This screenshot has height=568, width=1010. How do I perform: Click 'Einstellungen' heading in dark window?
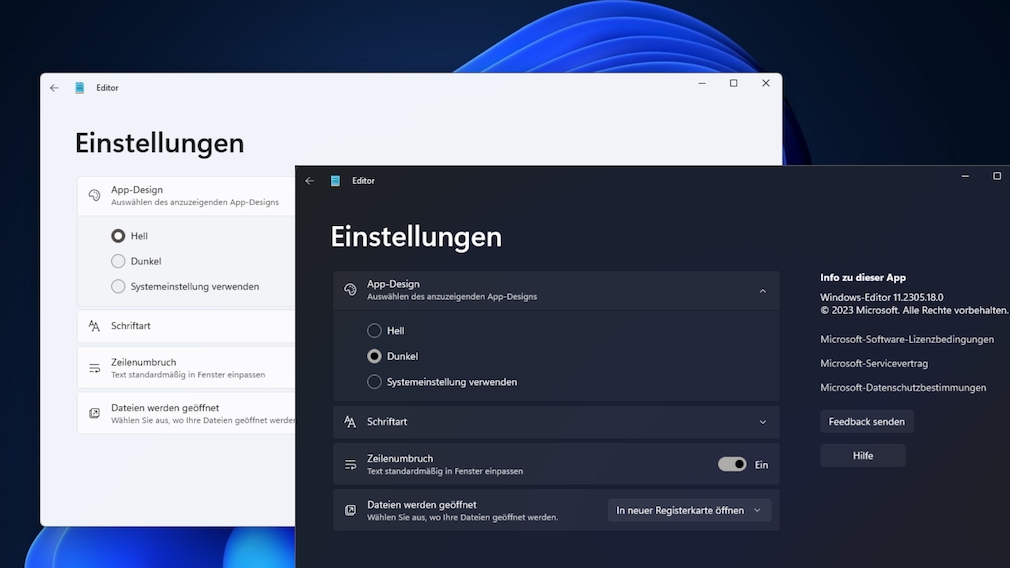pyautogui.click(x=416, y=237)
